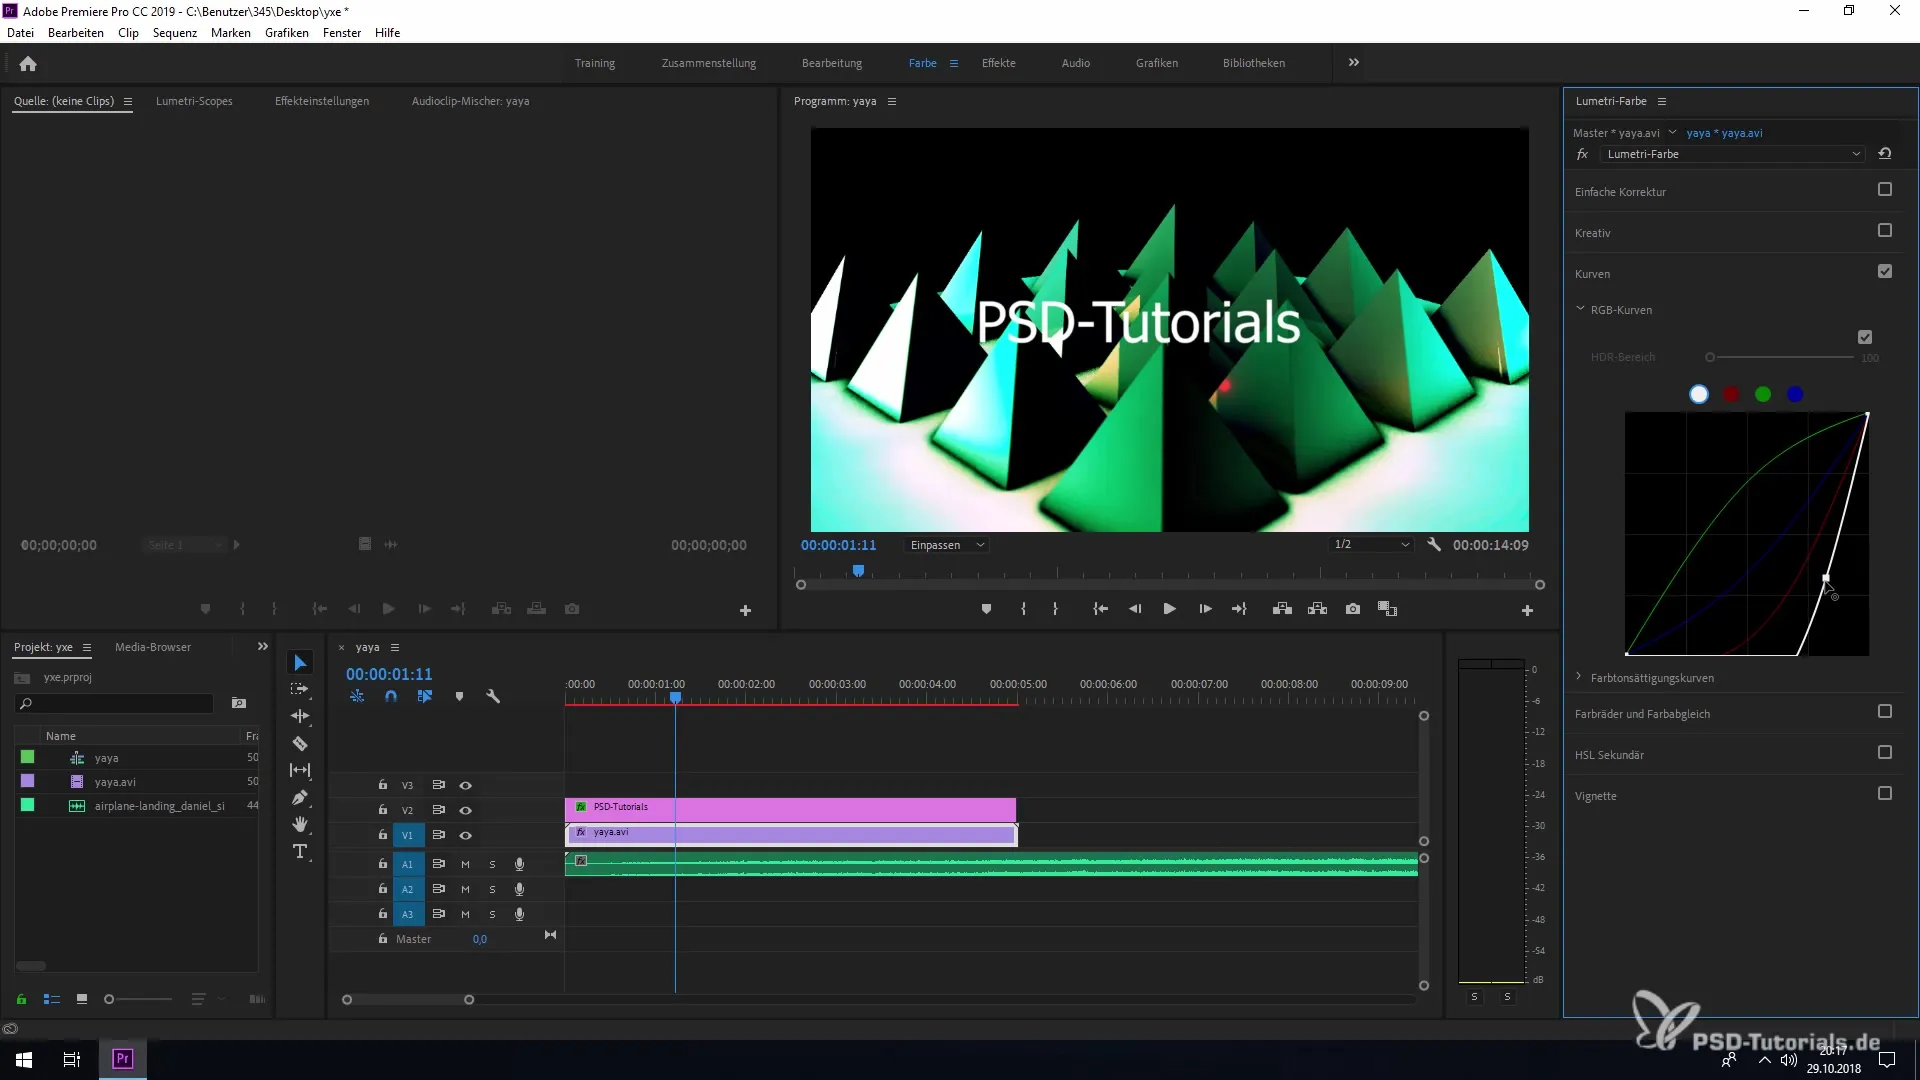Open Lumetri-Scopes tab
Viewport: 1920px width, 1080px height.
click(x=194, y=101)
